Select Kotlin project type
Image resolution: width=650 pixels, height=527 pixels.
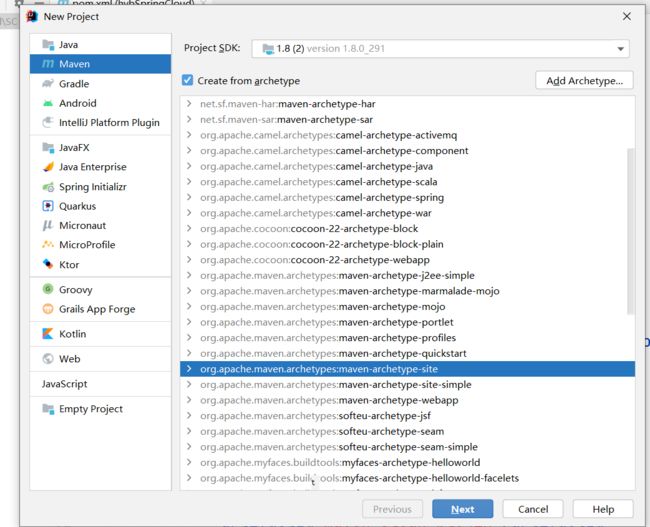(100, 333)
